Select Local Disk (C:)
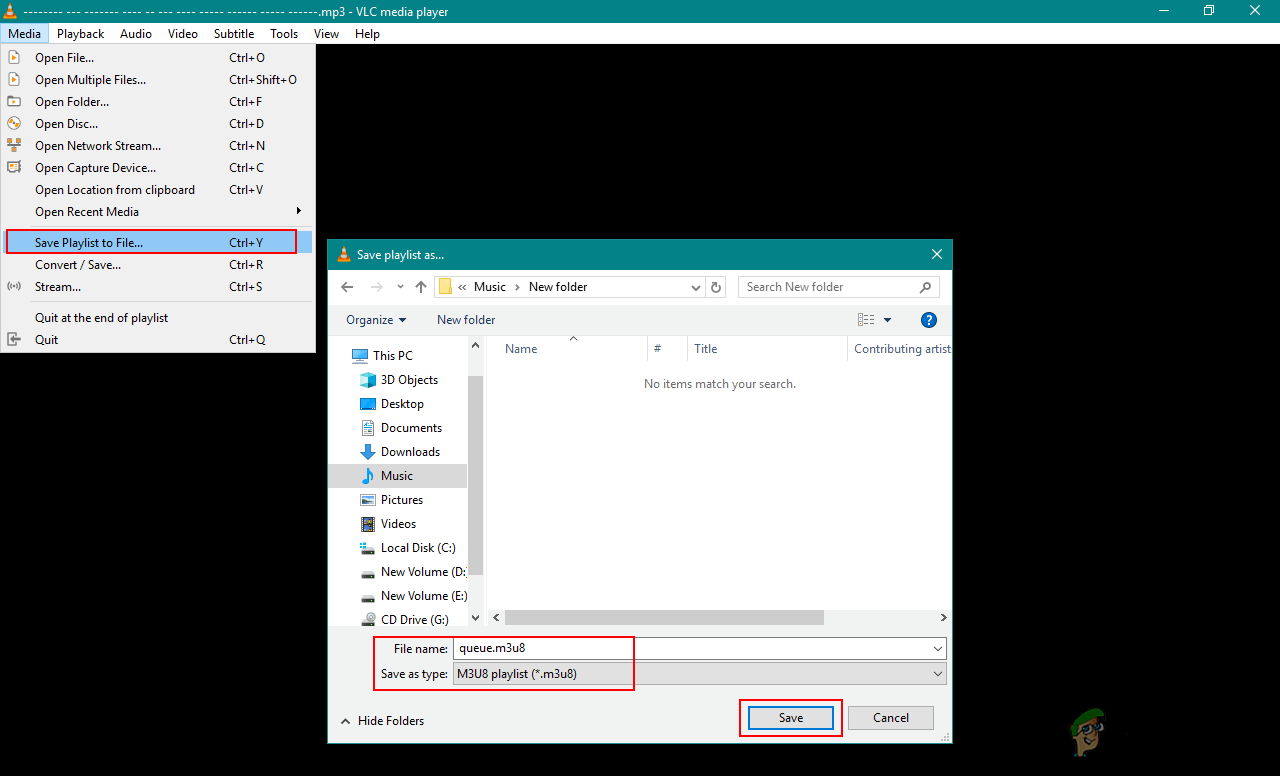 pos(407,548)
